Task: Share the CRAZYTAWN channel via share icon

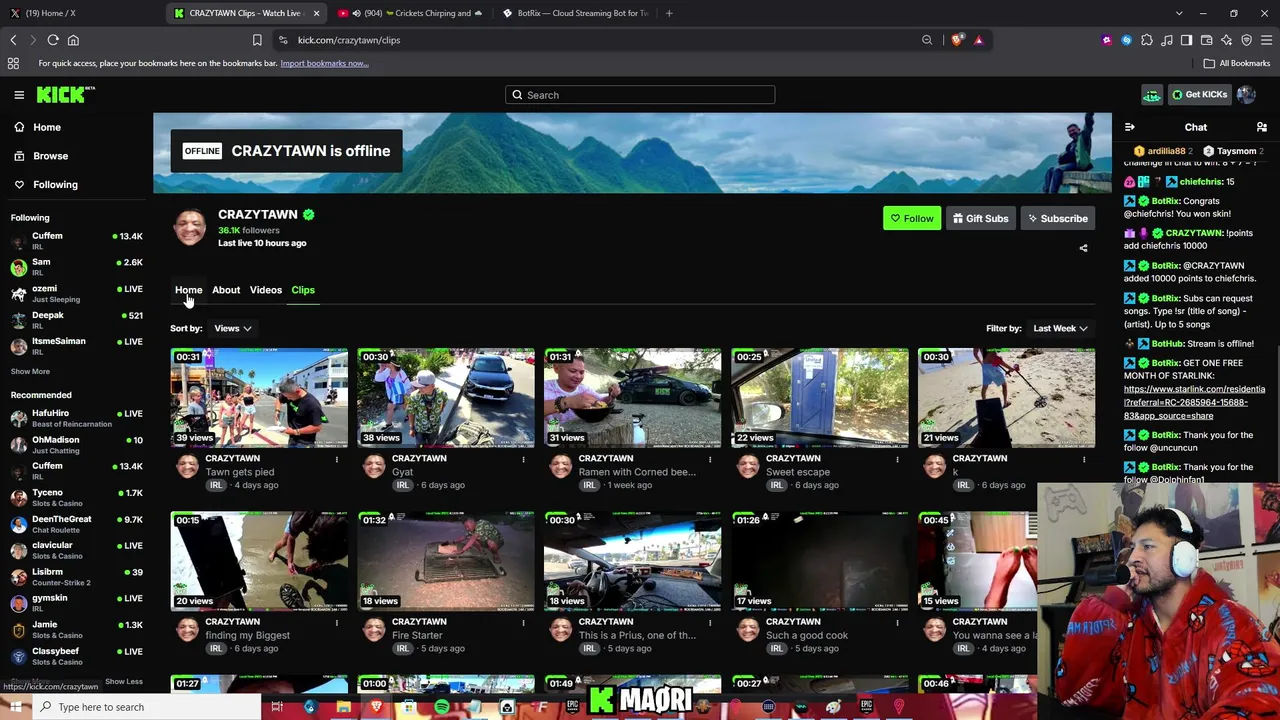Action: (1083, 248)
